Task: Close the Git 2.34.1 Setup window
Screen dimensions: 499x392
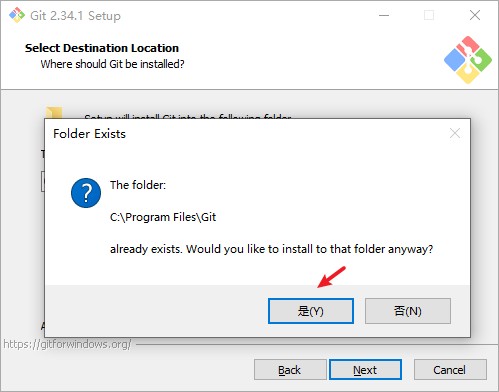Action: tap(475, 15)
